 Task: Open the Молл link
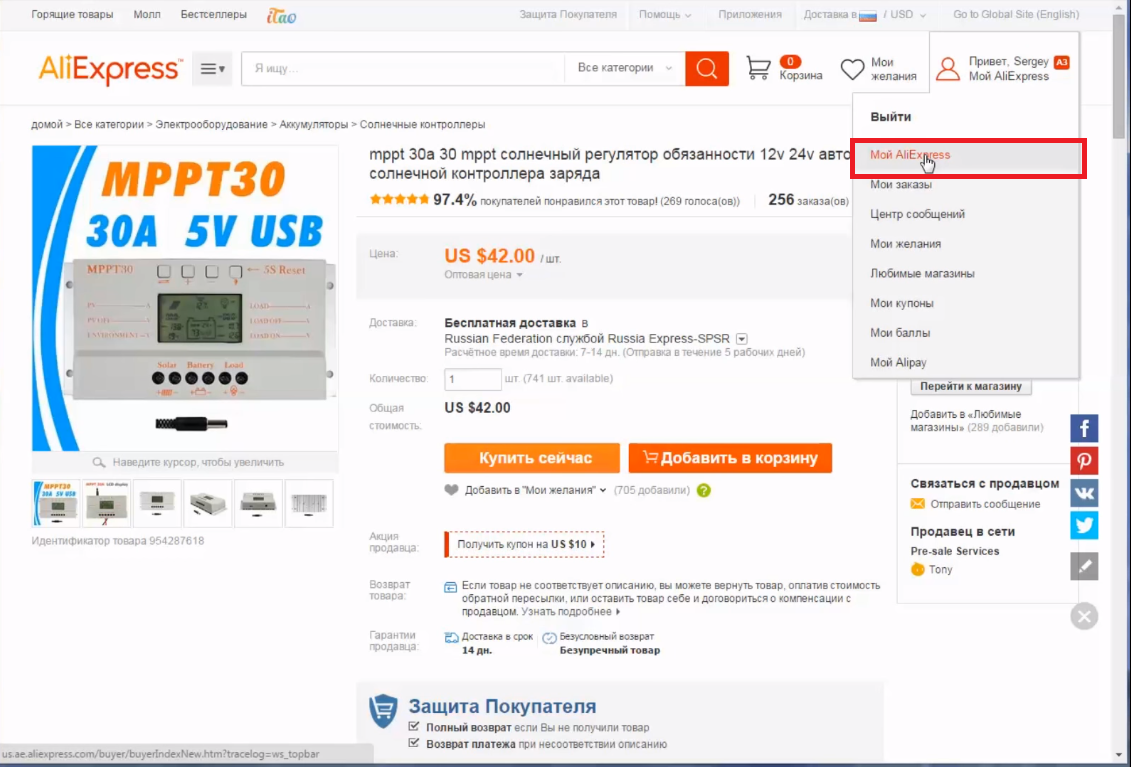click(147, 14)
